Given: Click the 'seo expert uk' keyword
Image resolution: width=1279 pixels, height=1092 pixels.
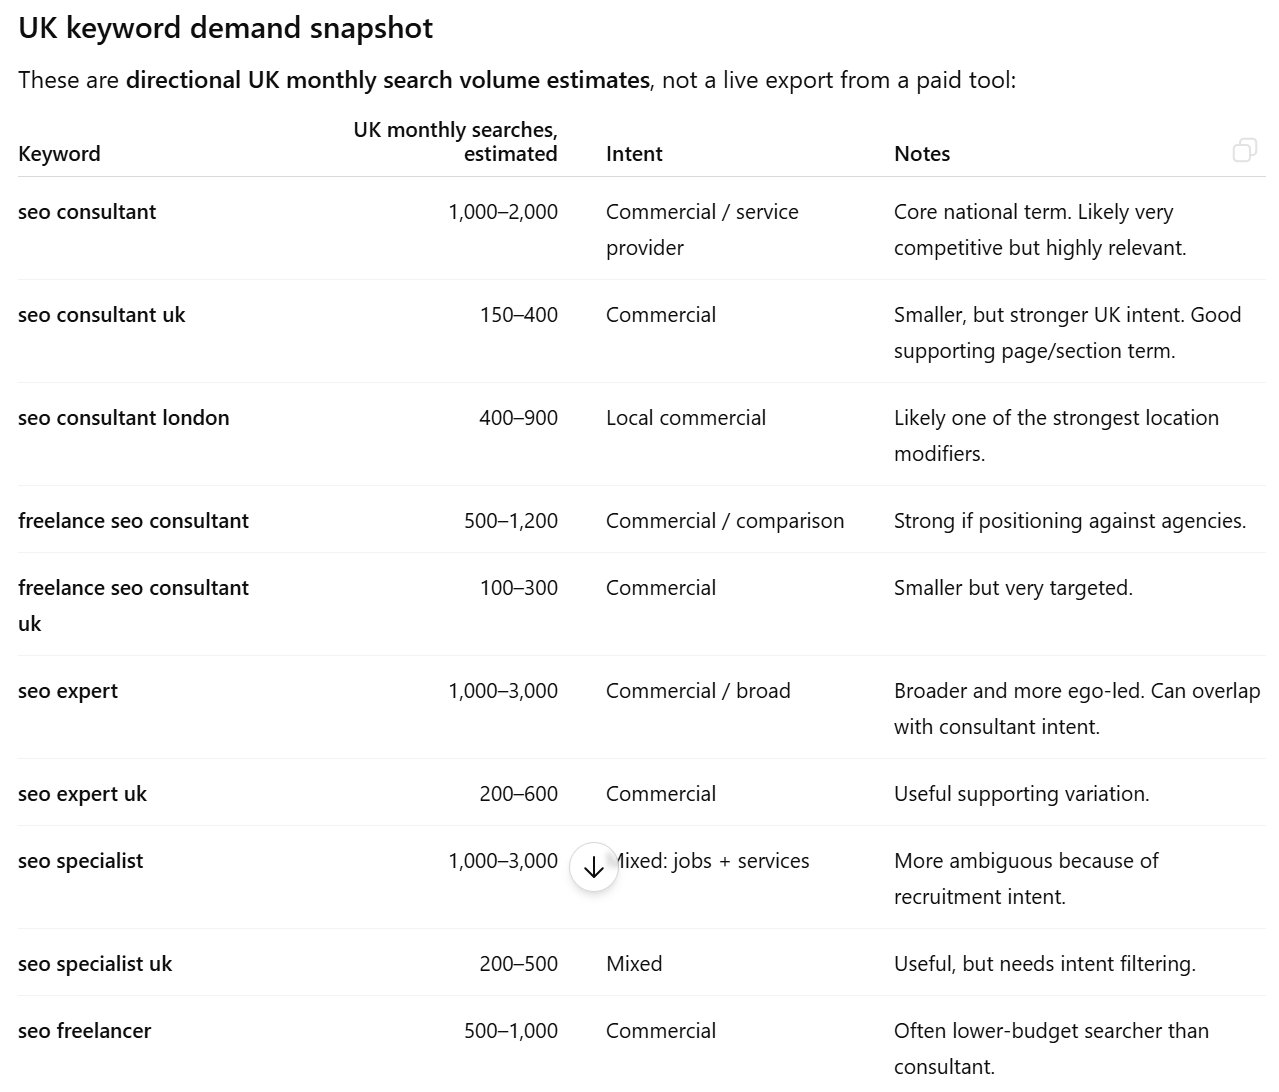Looking at the screenshot, I should [82, 794].
